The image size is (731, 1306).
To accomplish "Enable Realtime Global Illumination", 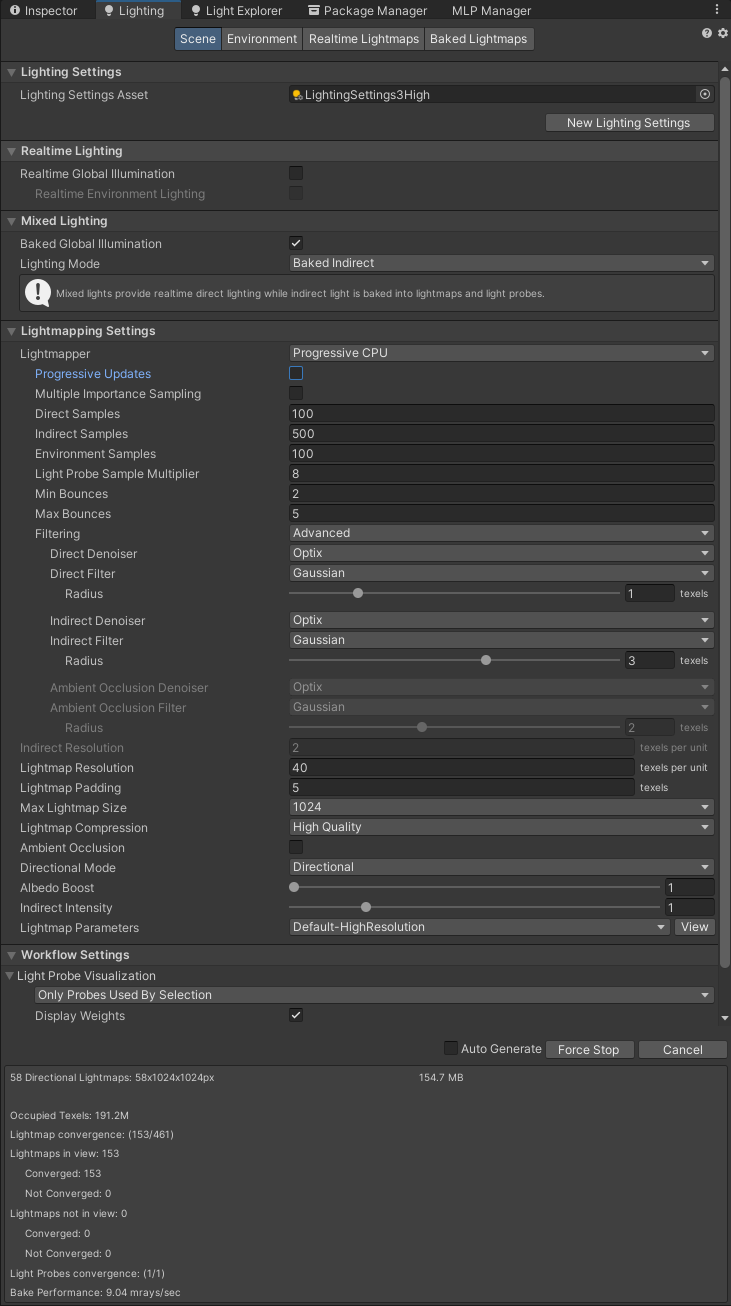I will tap(295, 172).
